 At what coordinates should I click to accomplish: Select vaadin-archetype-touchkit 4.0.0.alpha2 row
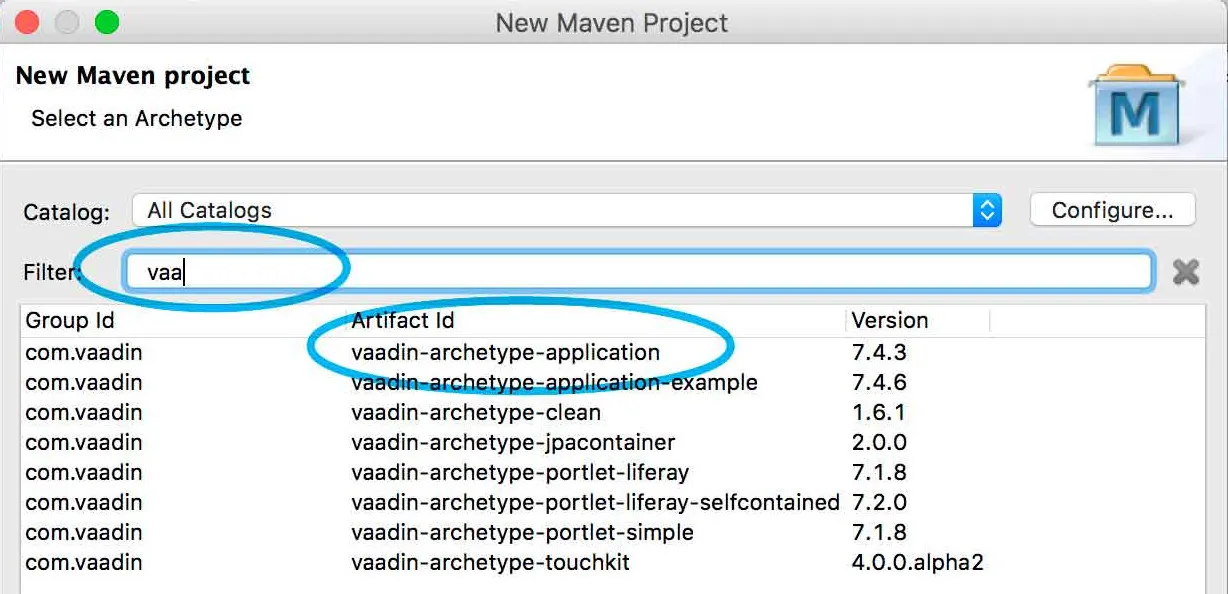coord(490,562)
